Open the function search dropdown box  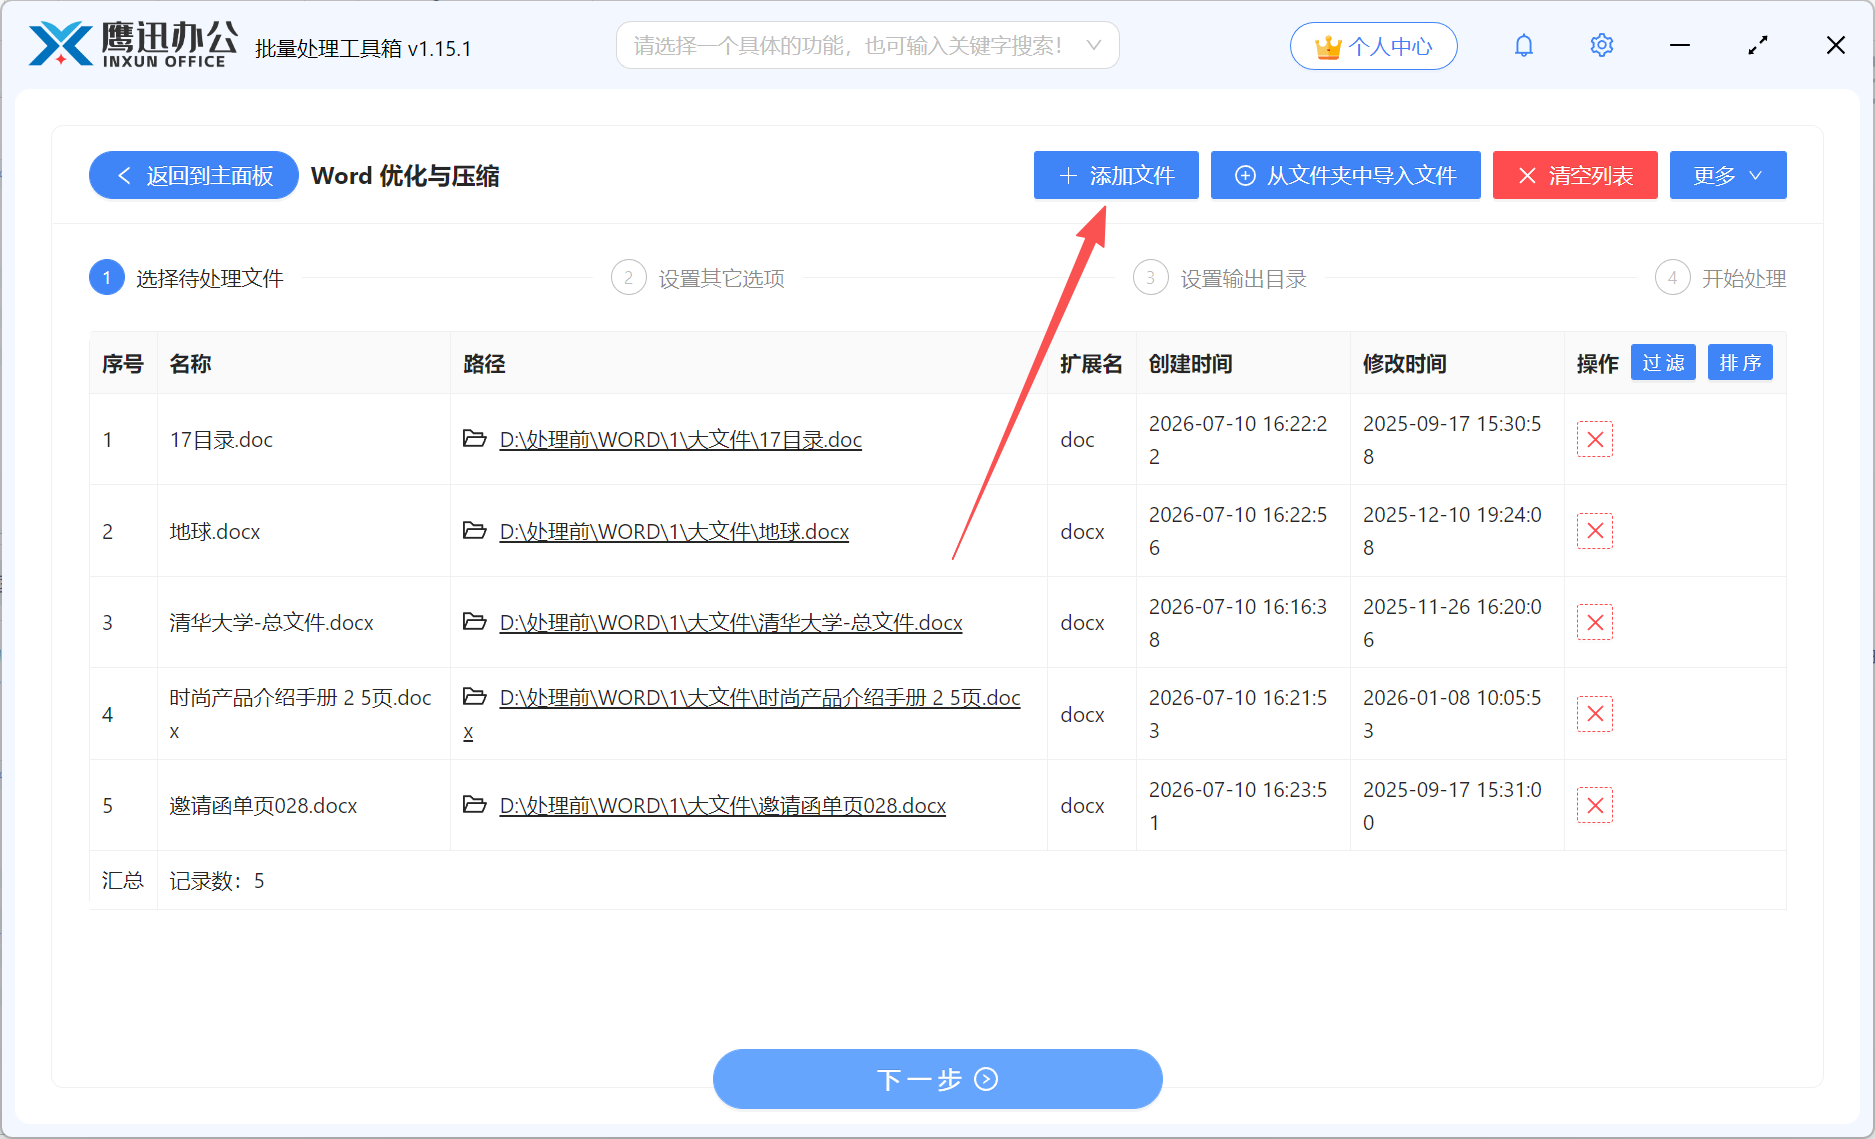tap(867, 46)
